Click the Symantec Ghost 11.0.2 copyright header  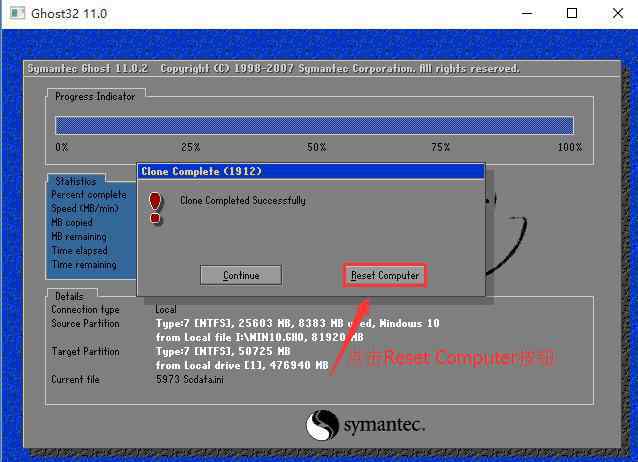click(273, 68)
